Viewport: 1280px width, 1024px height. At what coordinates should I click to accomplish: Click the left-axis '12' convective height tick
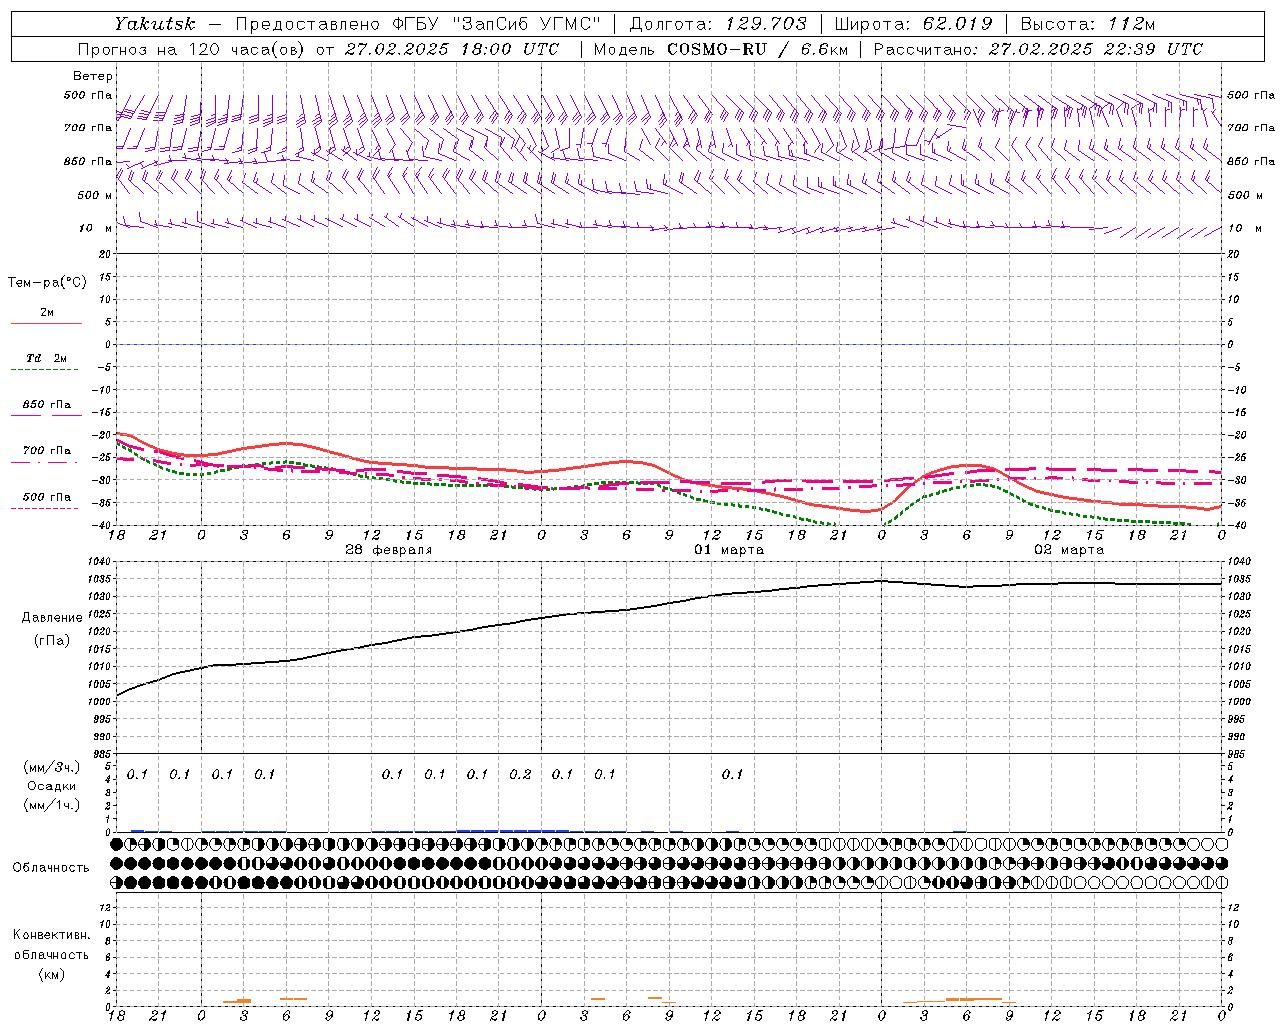[x=106, y=907]
